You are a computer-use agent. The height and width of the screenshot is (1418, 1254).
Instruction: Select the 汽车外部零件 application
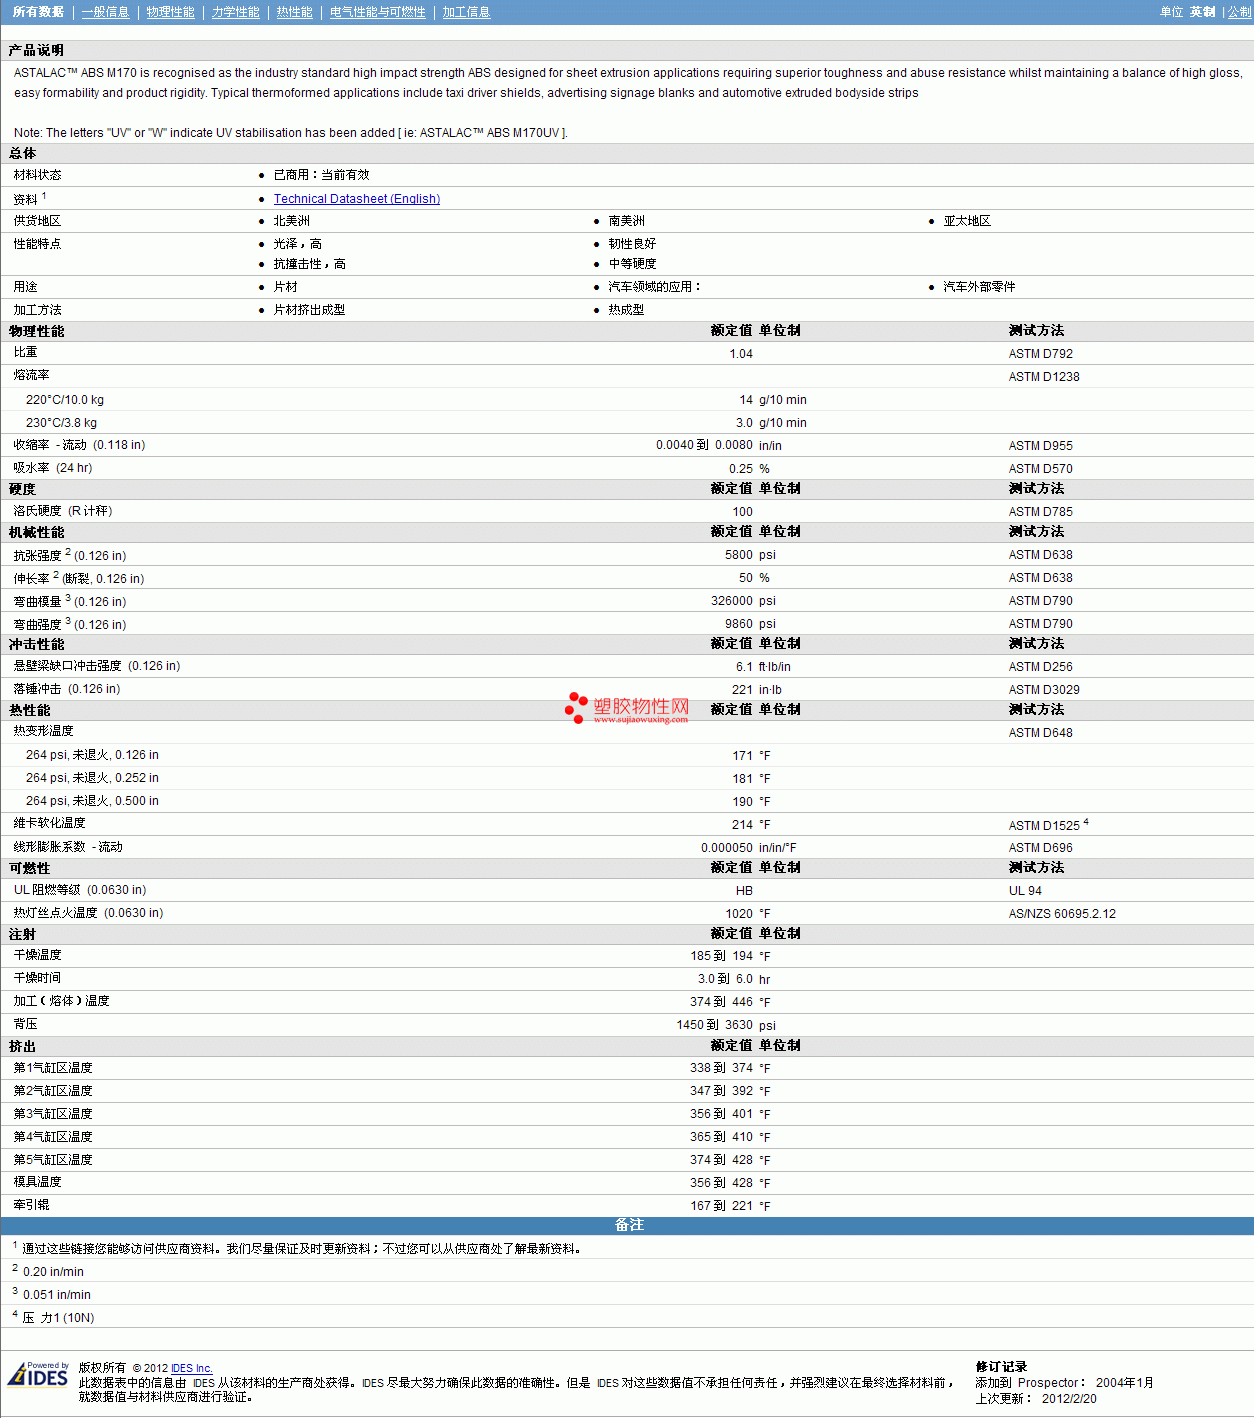979,287
